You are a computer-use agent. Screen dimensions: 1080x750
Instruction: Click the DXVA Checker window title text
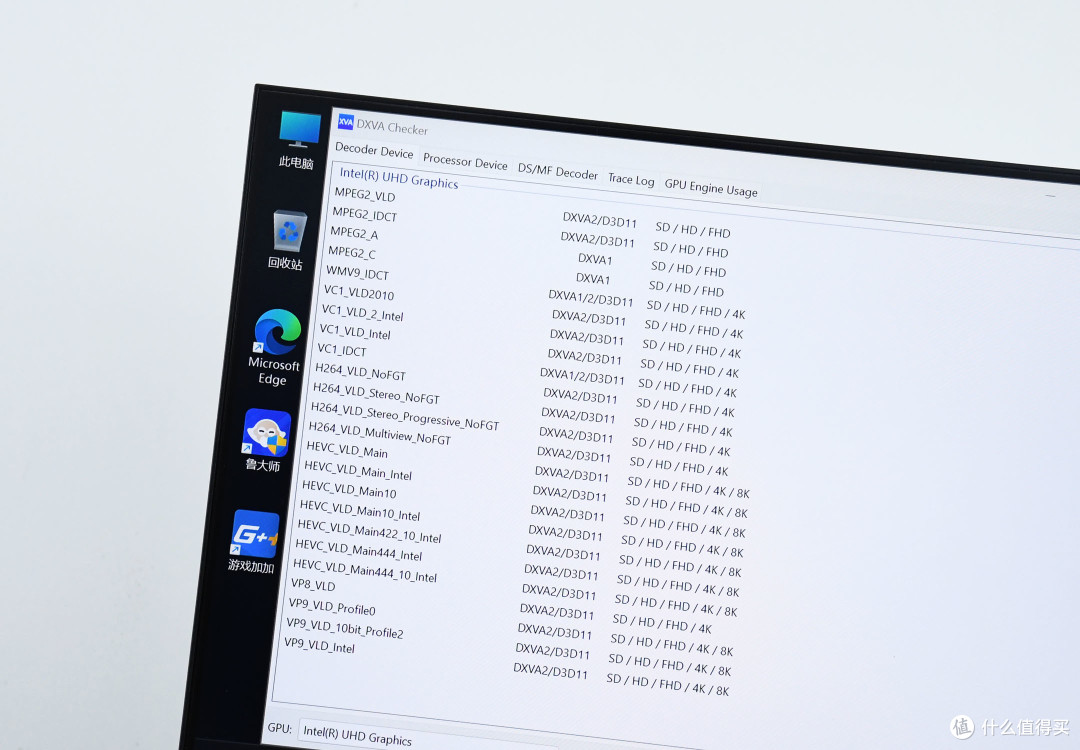tap(392, 127)
